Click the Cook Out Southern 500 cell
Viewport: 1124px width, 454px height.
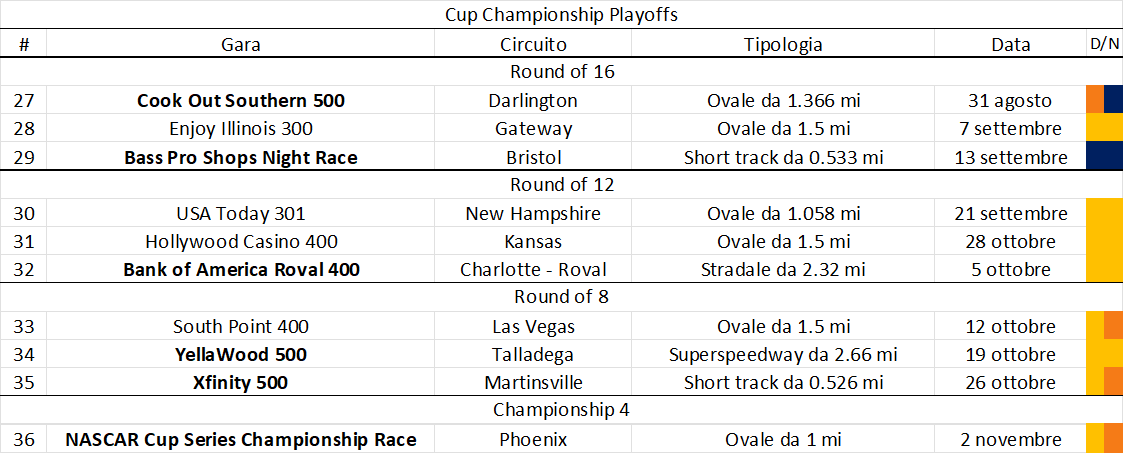click(240, 100)
